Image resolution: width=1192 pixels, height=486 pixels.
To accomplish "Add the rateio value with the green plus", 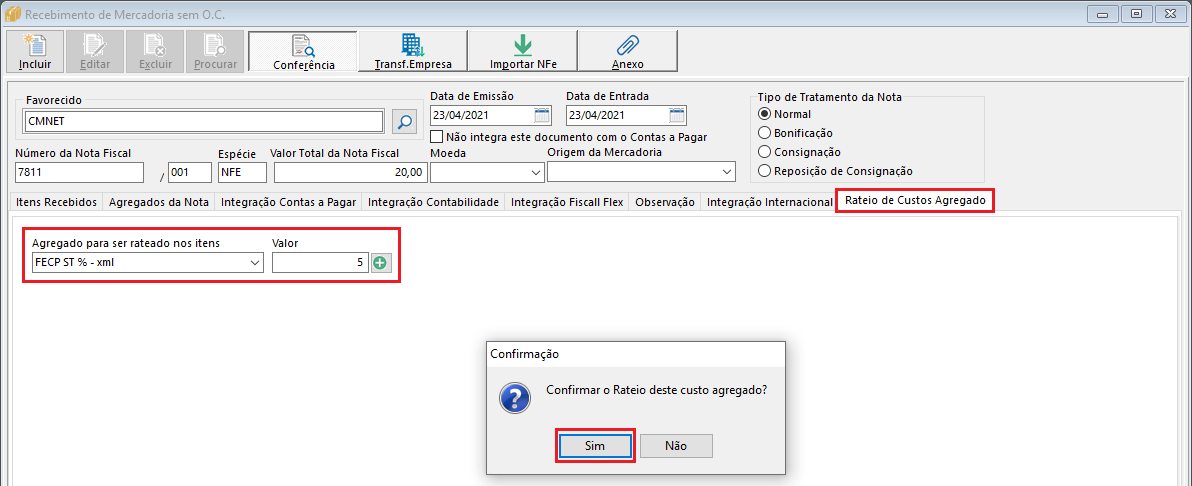I will pos(379,263).
